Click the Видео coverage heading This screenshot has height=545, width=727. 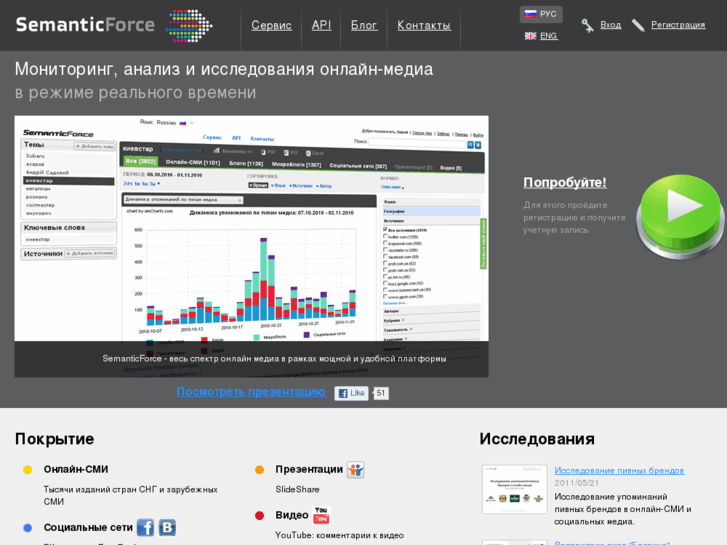point(292,515)
